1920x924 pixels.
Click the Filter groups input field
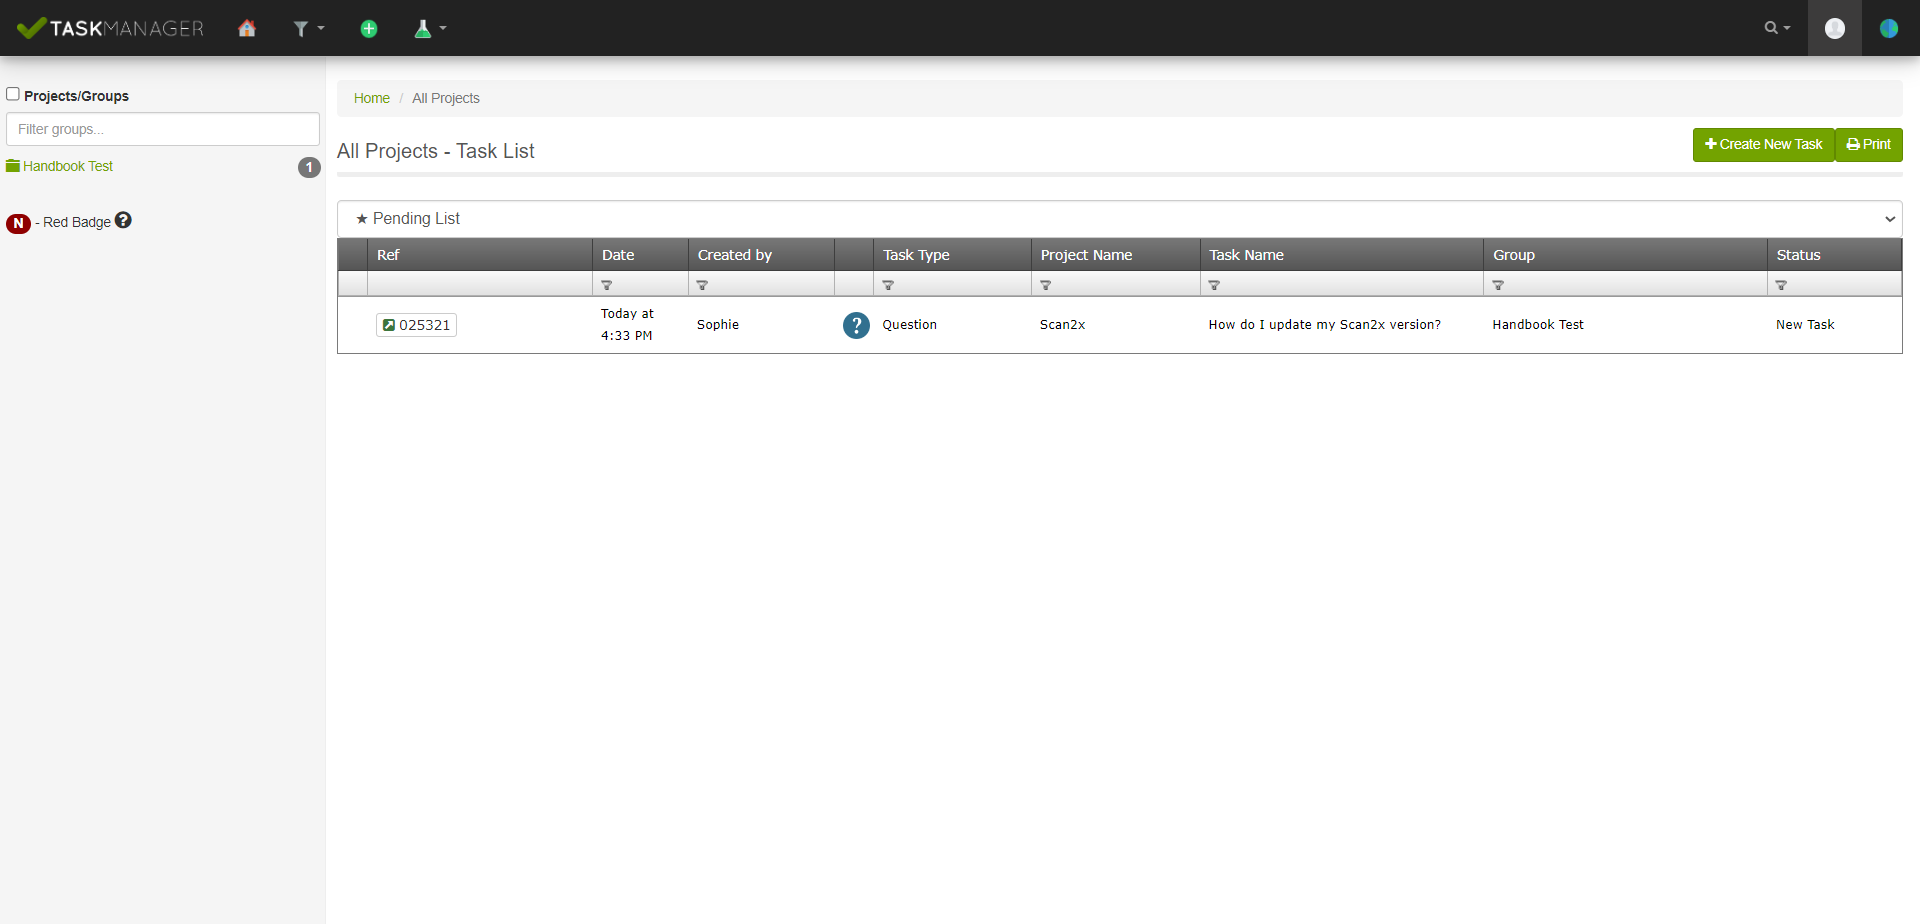point(163,129)
